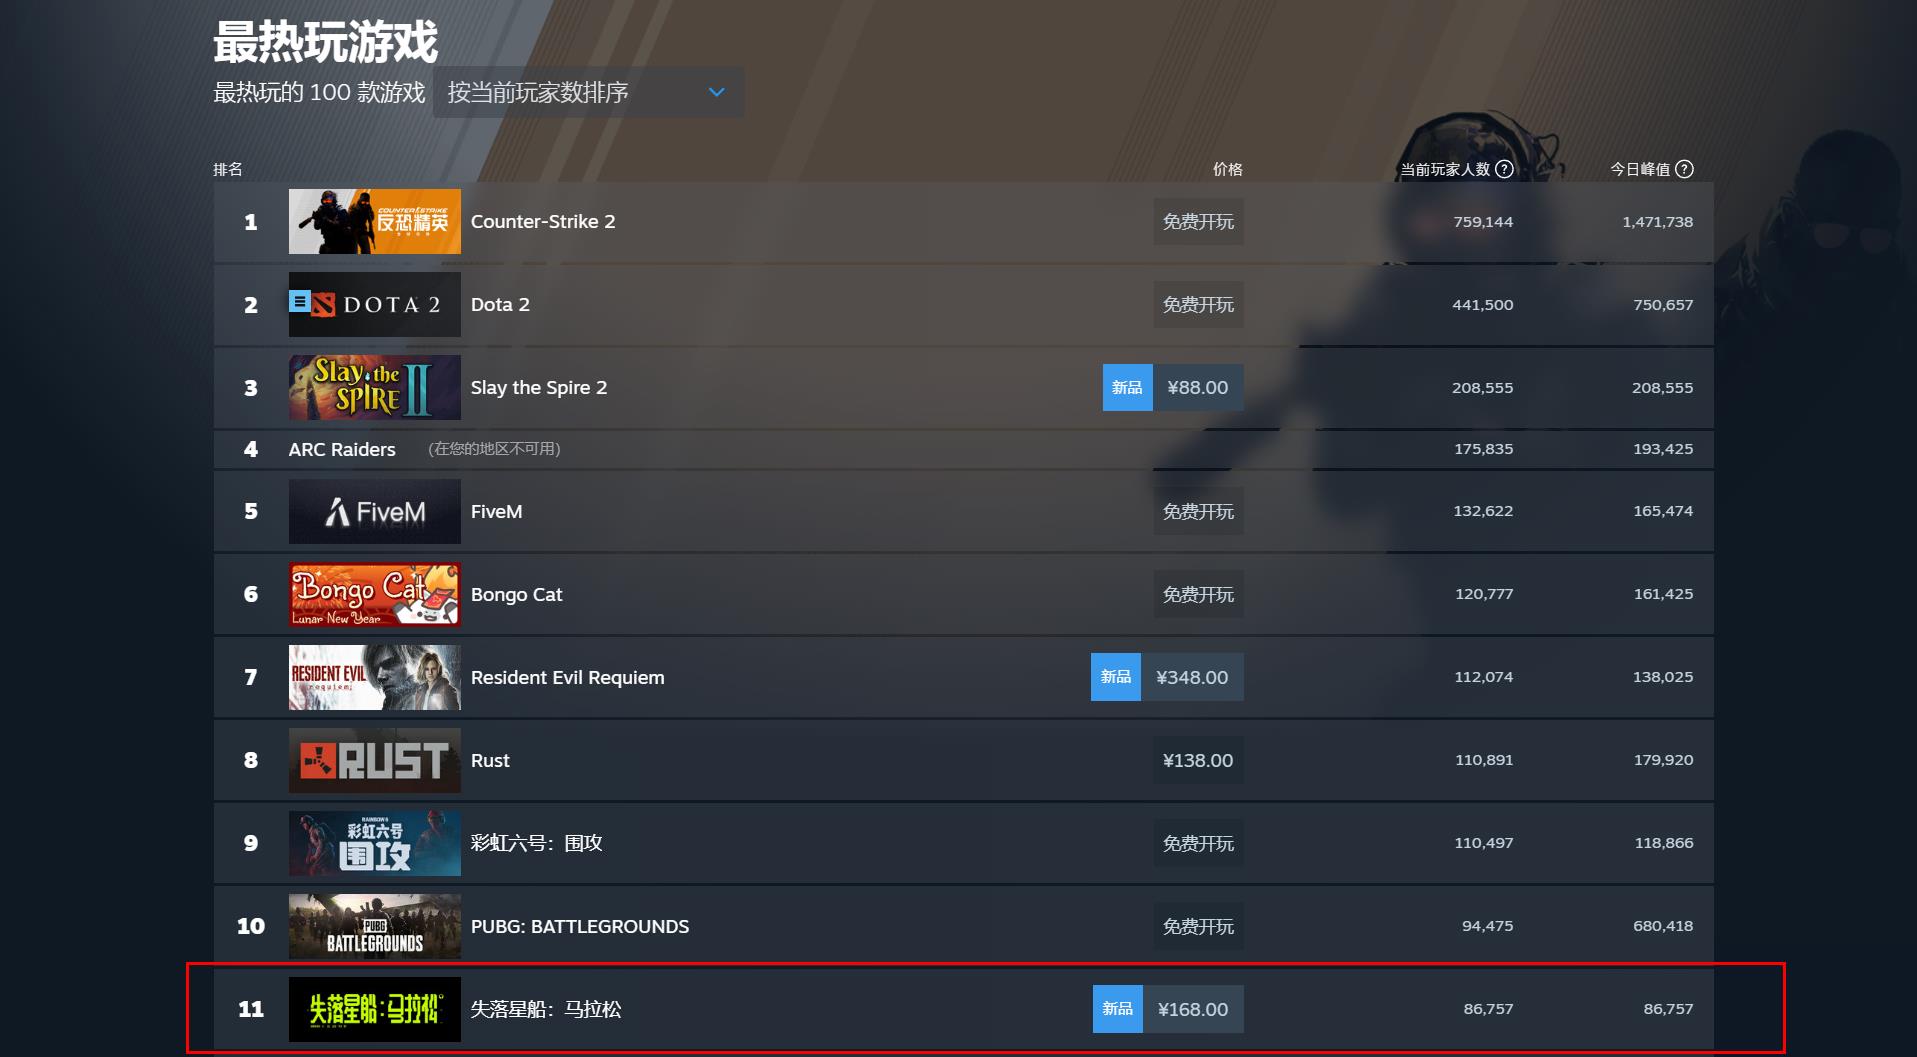
Task: Click the 免费开玩 button for Counter-Strike 2
Action: [1198, 221]
